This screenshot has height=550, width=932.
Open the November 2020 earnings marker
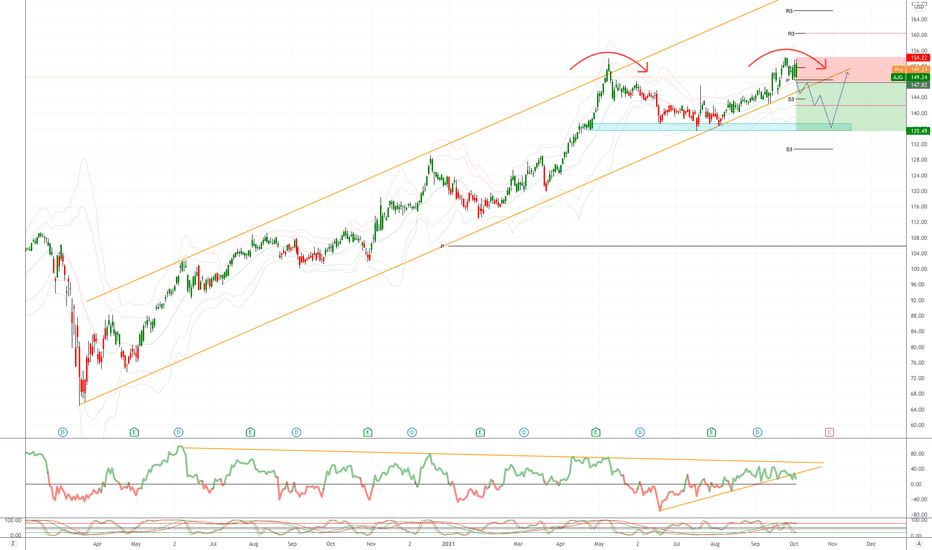tap(368, 432)
